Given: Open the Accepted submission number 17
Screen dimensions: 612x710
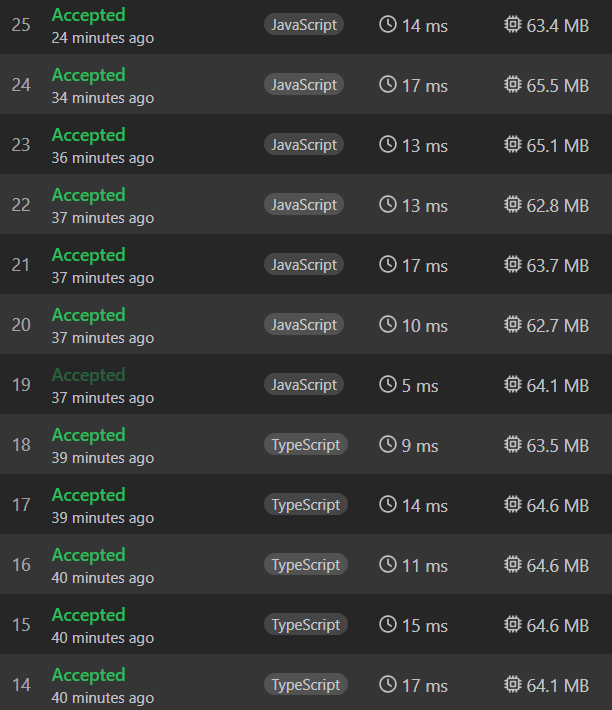Looking at the screenshot, I should (x=88, y=495).
